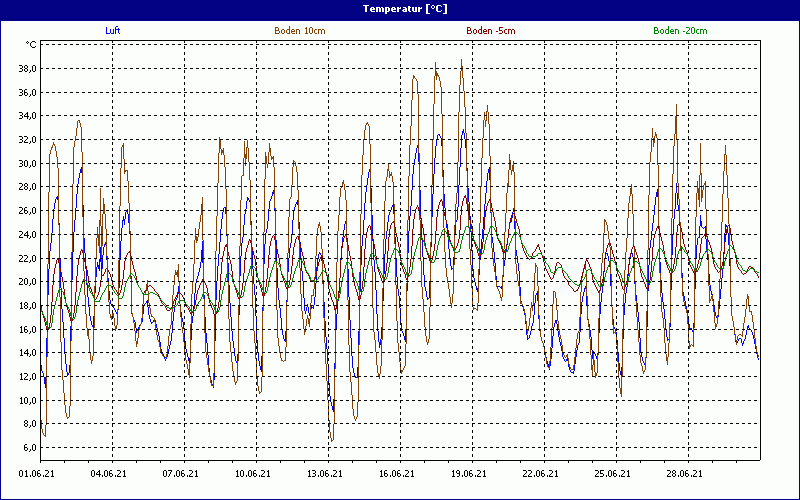
Task: Click the 16.06.21 x-axis label
Action: coord(397,474)
